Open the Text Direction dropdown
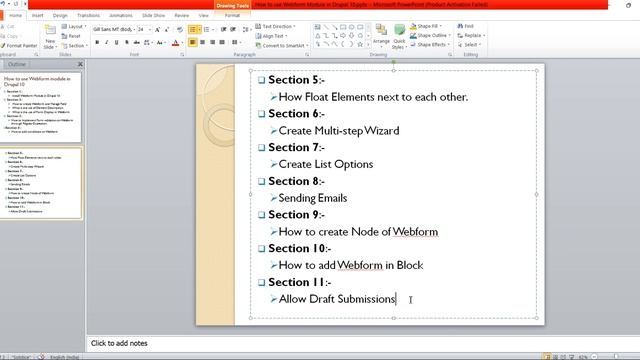Viewport: 640px width, 360px height. [275, 27]
